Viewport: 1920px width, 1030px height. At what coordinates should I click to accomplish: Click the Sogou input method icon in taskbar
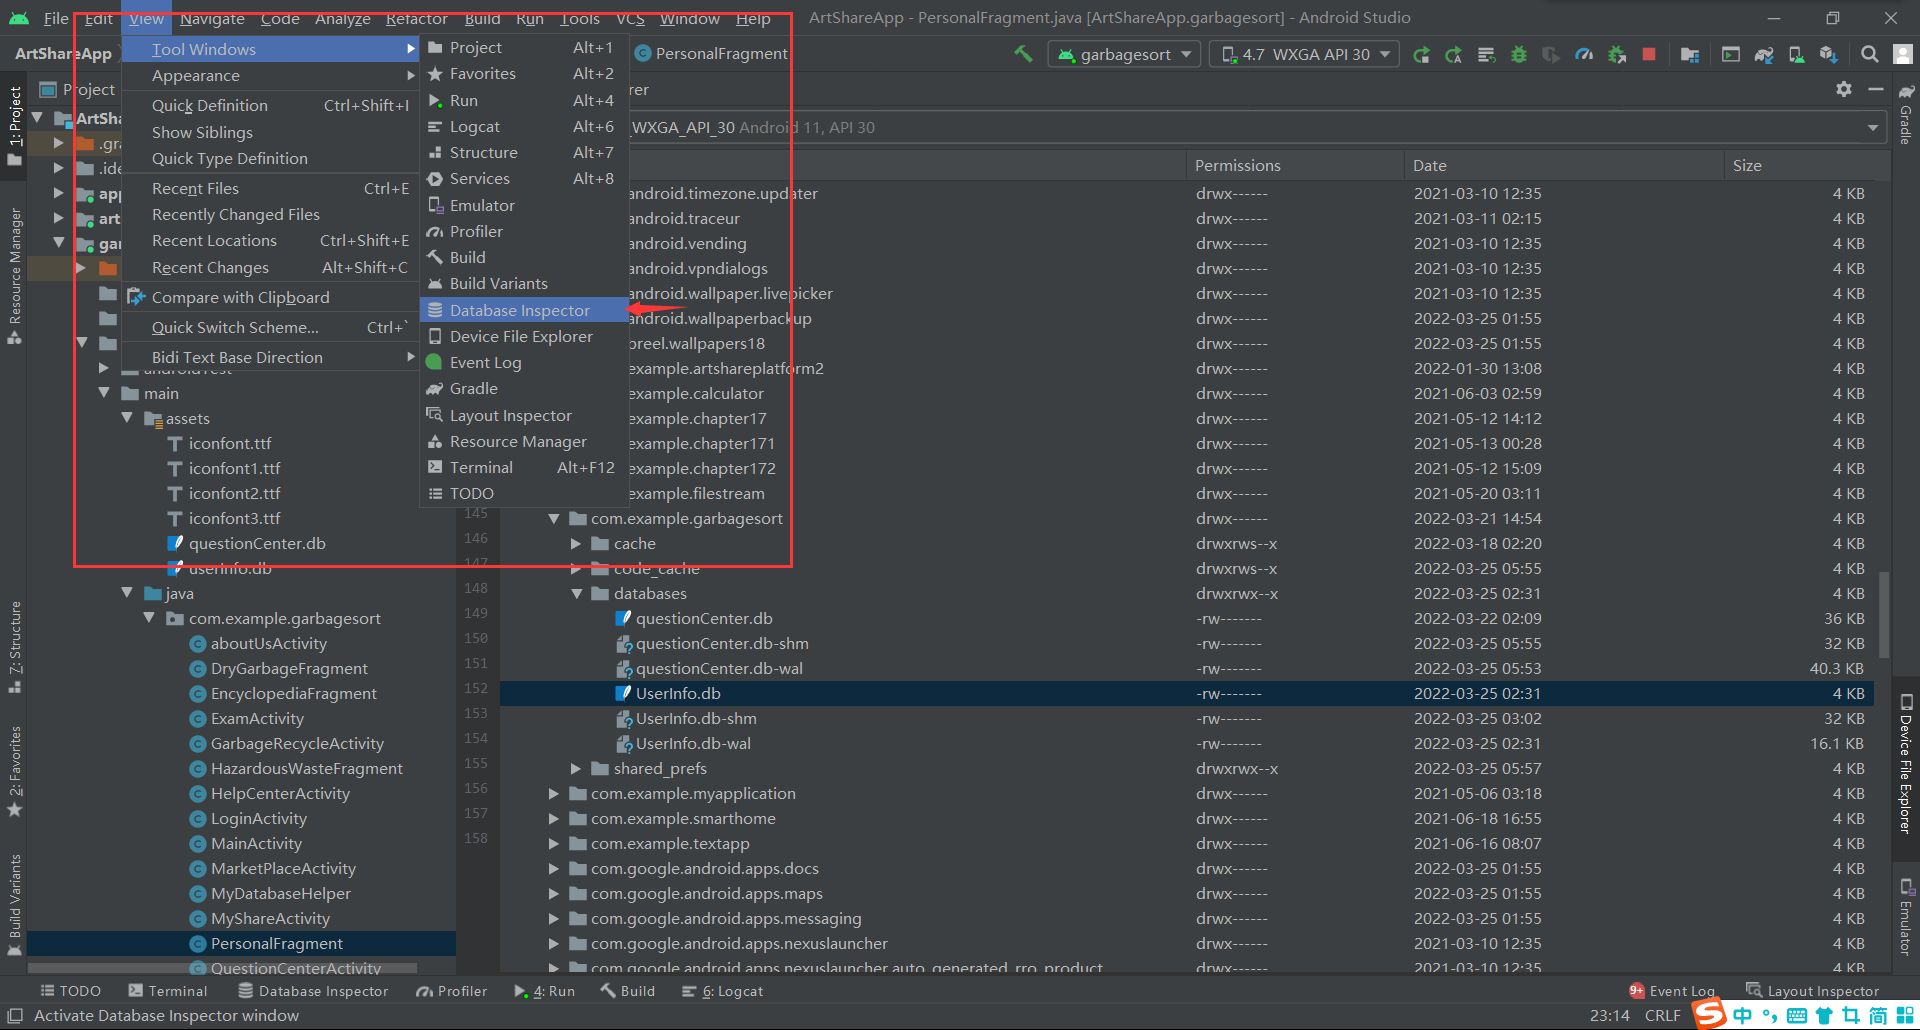(1708, 1014)
